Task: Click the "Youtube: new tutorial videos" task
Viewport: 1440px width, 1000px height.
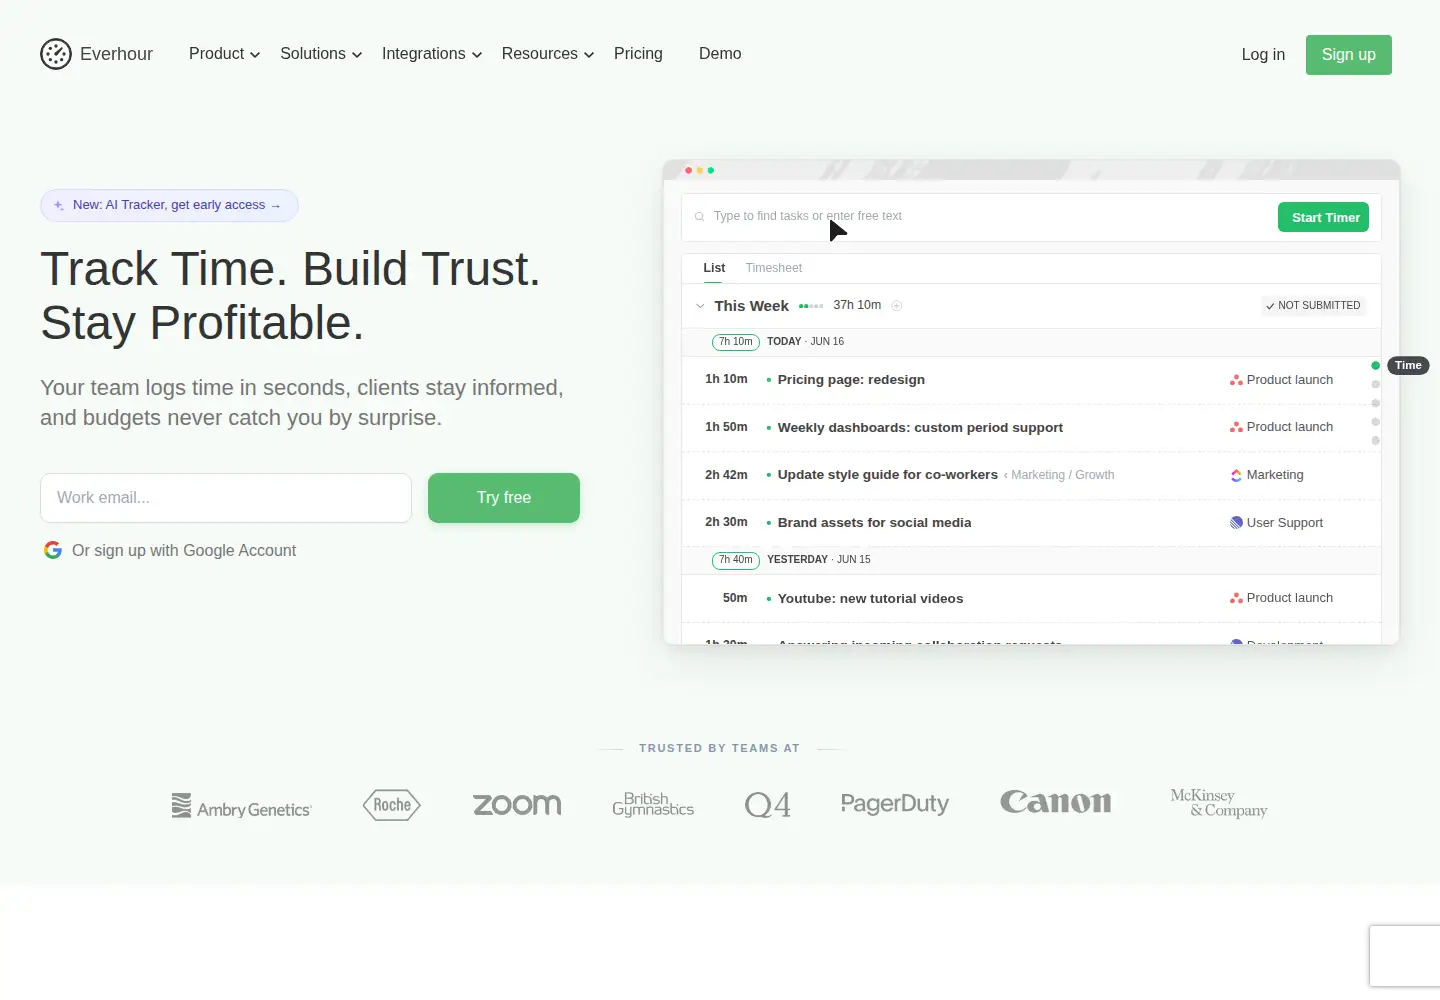Action: pos(870,599)
